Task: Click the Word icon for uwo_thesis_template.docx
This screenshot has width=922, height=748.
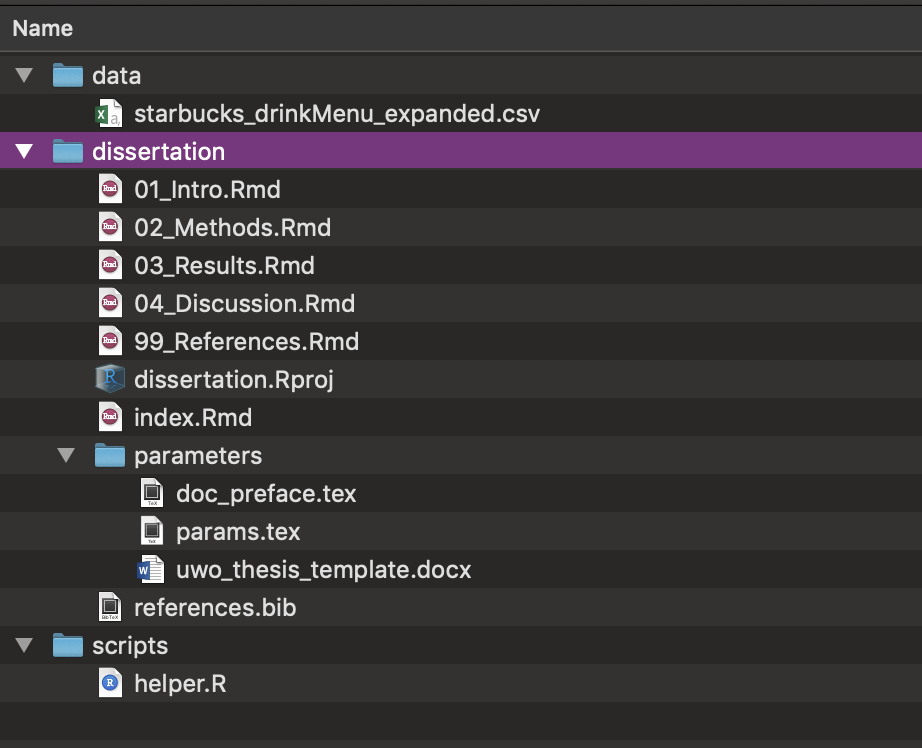Action: coord(151,570)
